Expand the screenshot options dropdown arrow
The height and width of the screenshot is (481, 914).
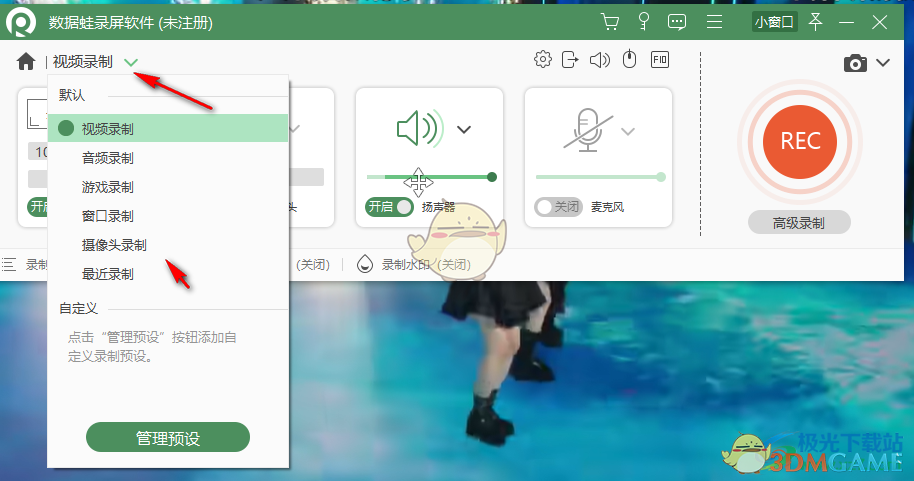coord(883,62)
